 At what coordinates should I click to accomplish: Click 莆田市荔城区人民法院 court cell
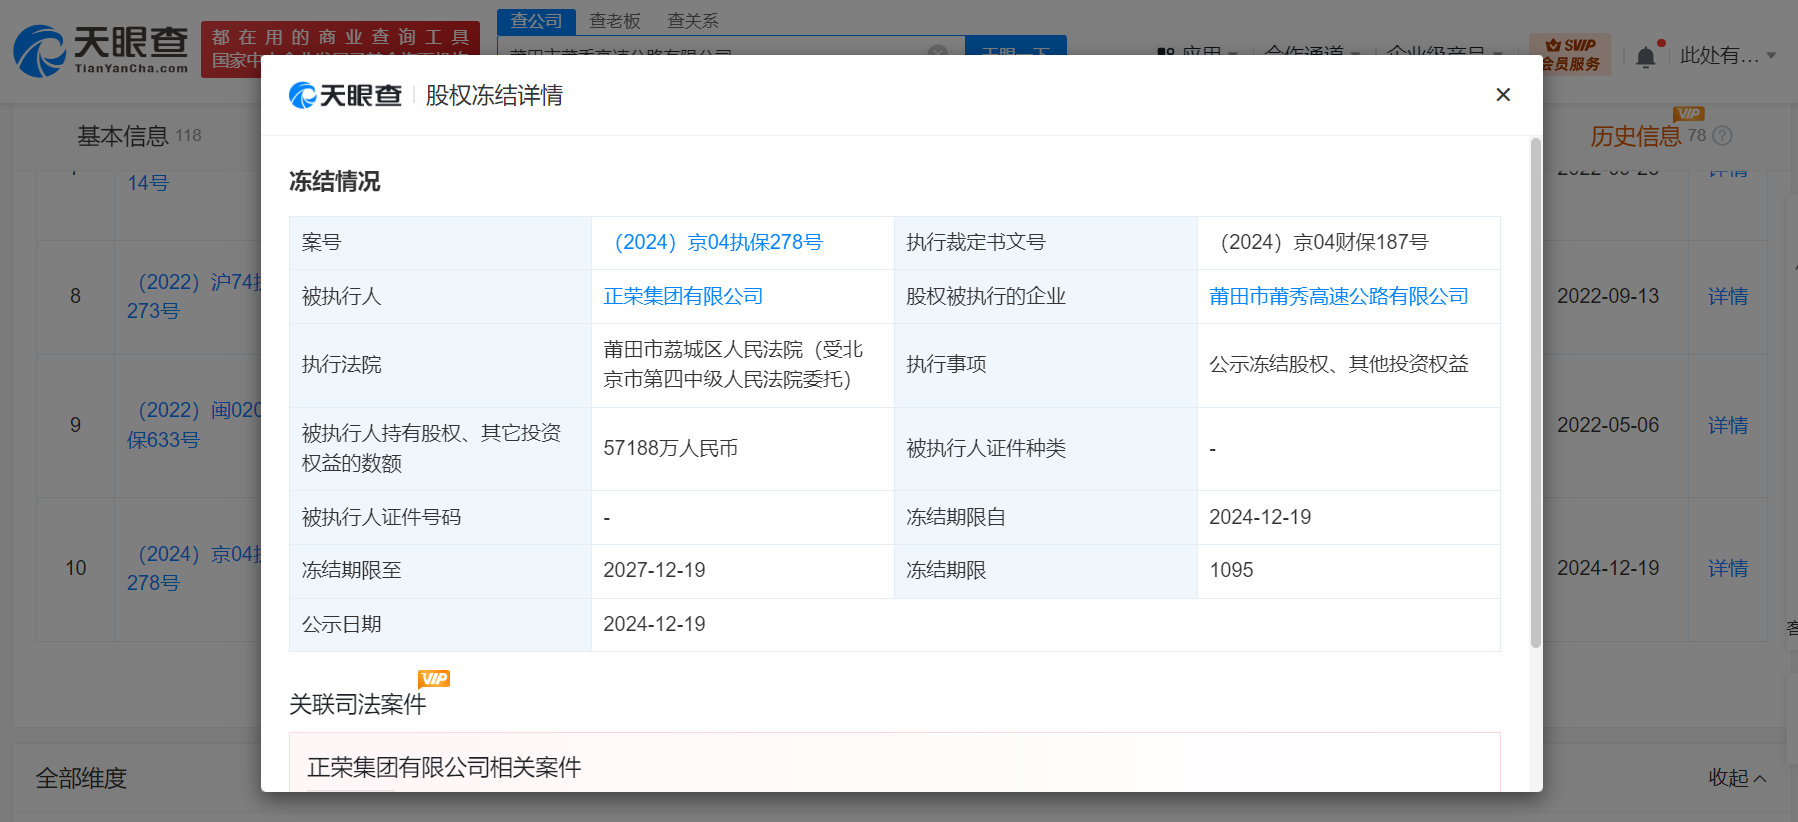pos(742,364)
